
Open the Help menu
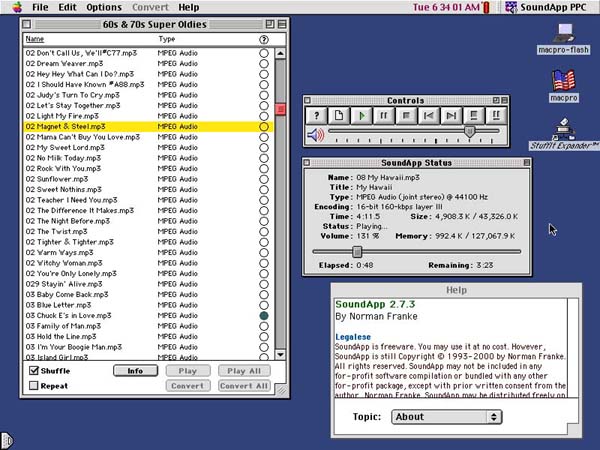(x=188, y=7)
